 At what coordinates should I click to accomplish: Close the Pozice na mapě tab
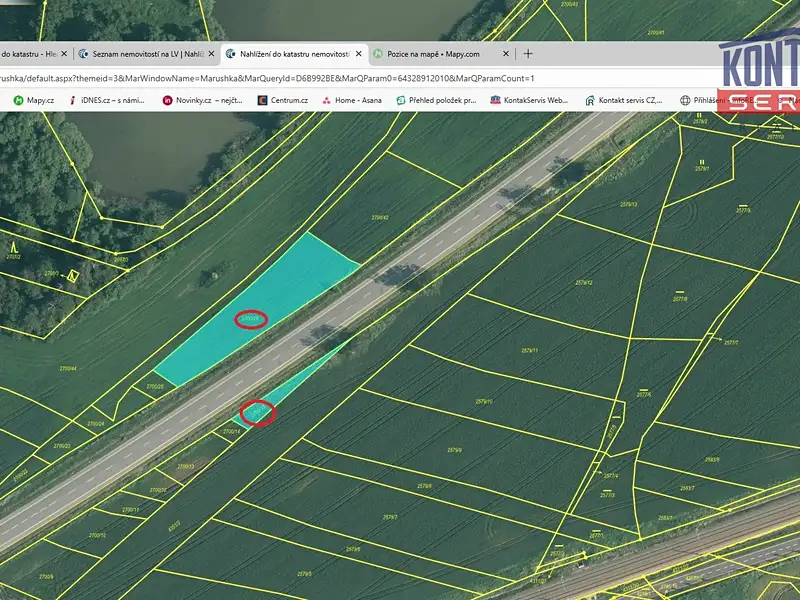(x=506, y=54)
